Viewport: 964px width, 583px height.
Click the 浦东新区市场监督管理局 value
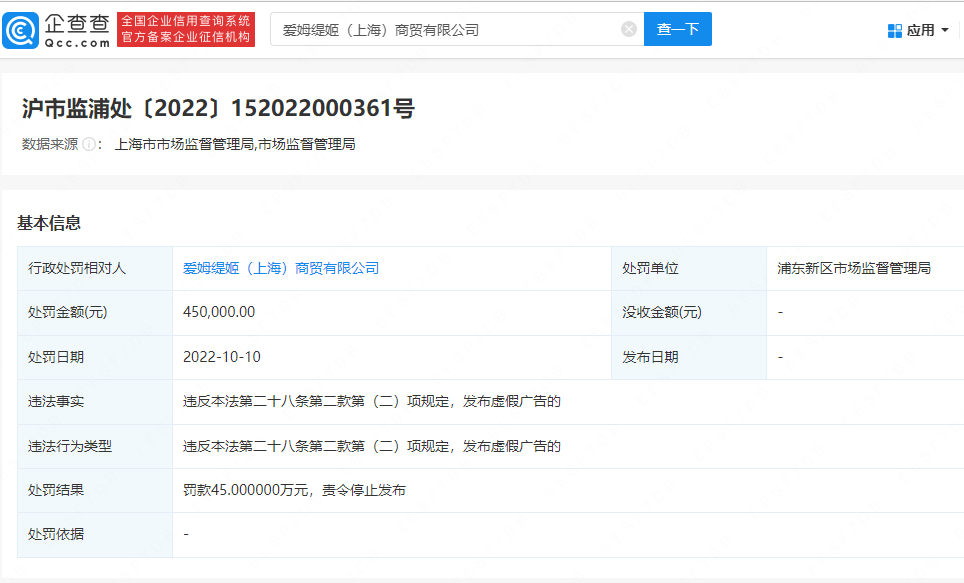click(x=854, y=268)
